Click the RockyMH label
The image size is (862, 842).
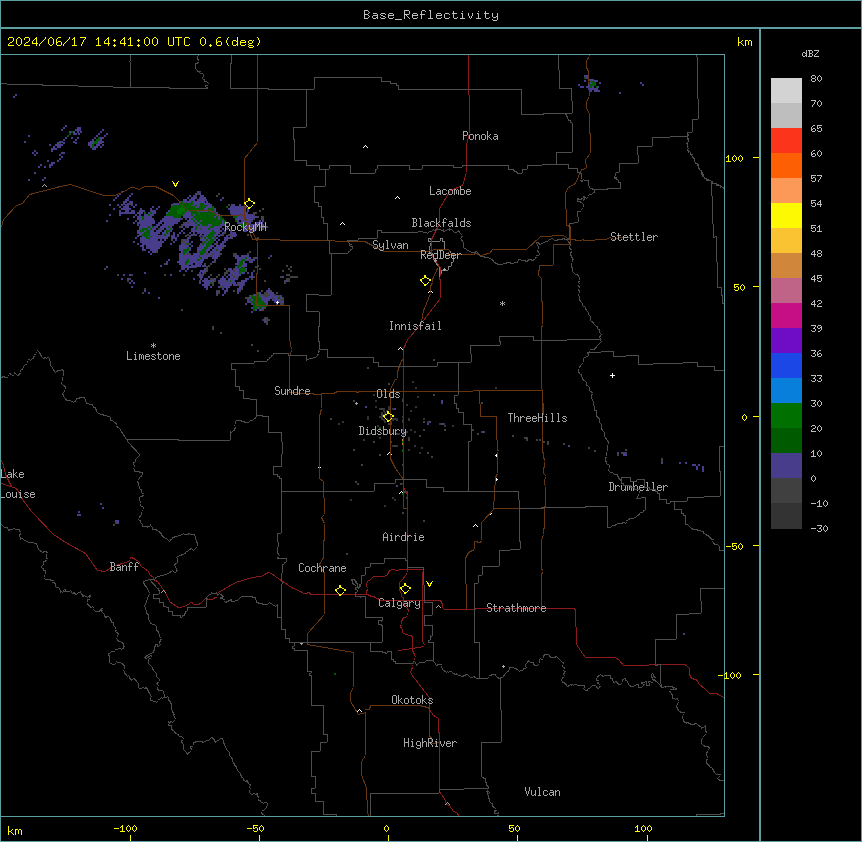pos(245,227)
